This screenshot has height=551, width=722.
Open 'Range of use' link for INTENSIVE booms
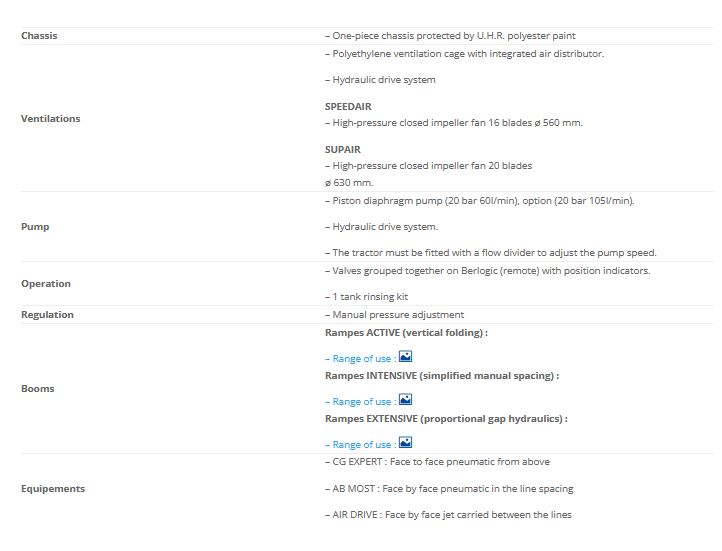[x=360, y=402]
